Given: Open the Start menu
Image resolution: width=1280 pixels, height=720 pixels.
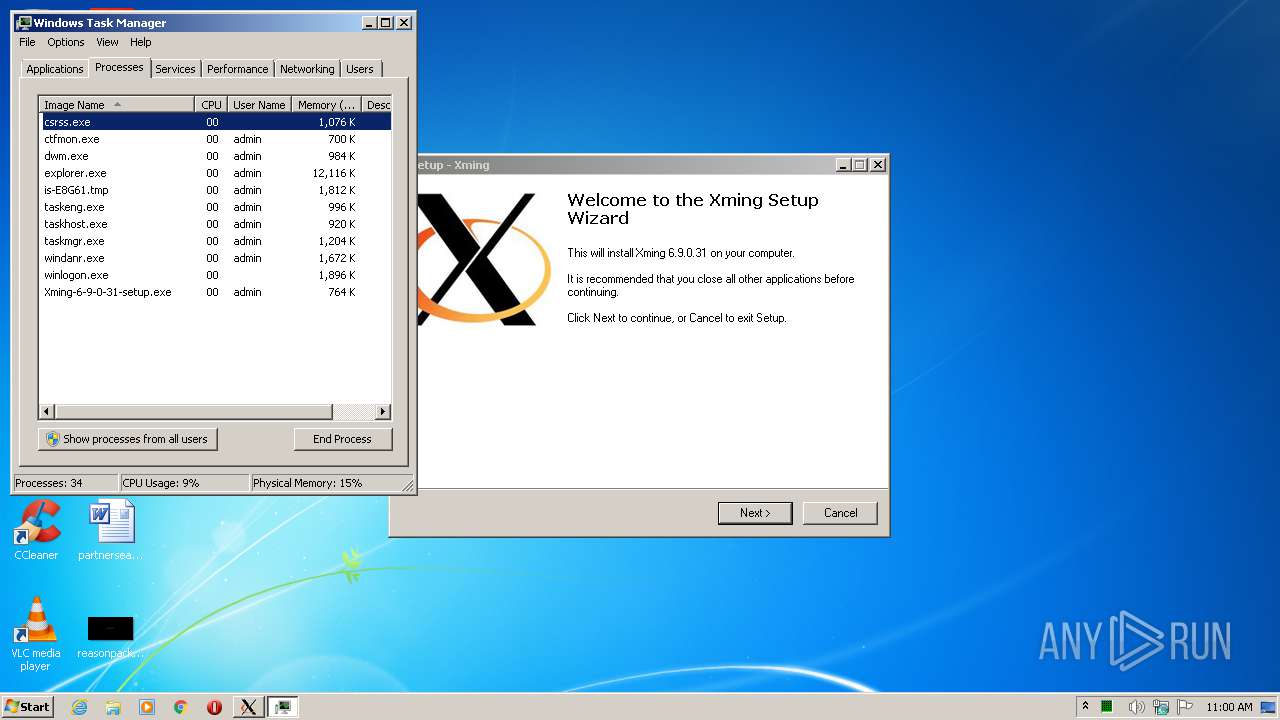Looking at the screenshot, I should pyautogui.click(x=27, y=706).
